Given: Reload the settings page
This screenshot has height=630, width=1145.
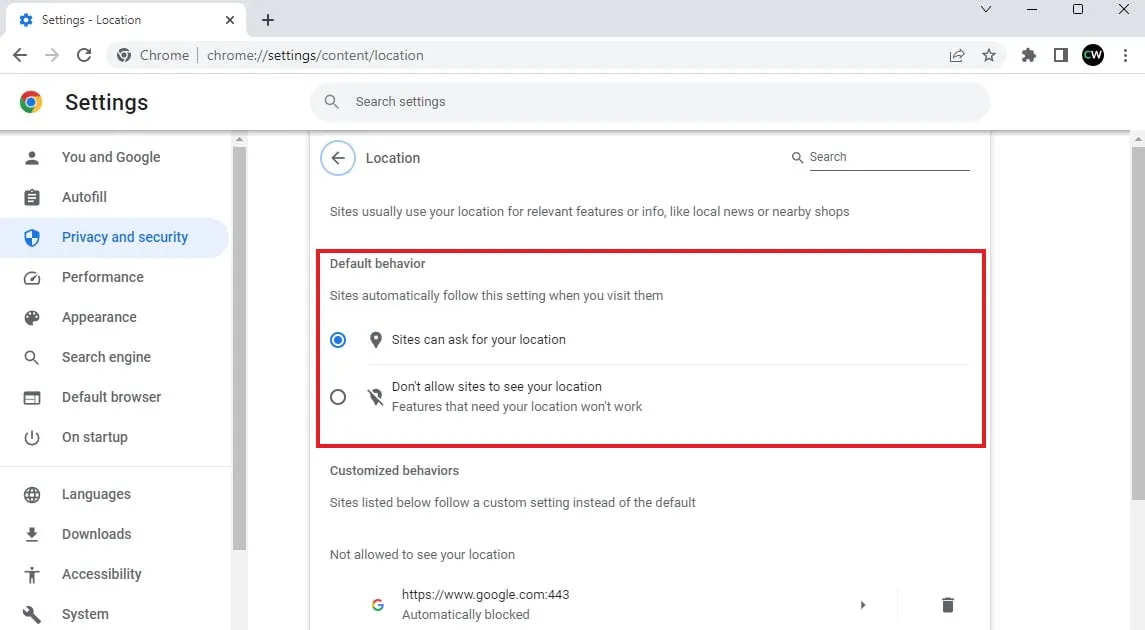Looking at the screenshot, I should [x=84, y=56].
